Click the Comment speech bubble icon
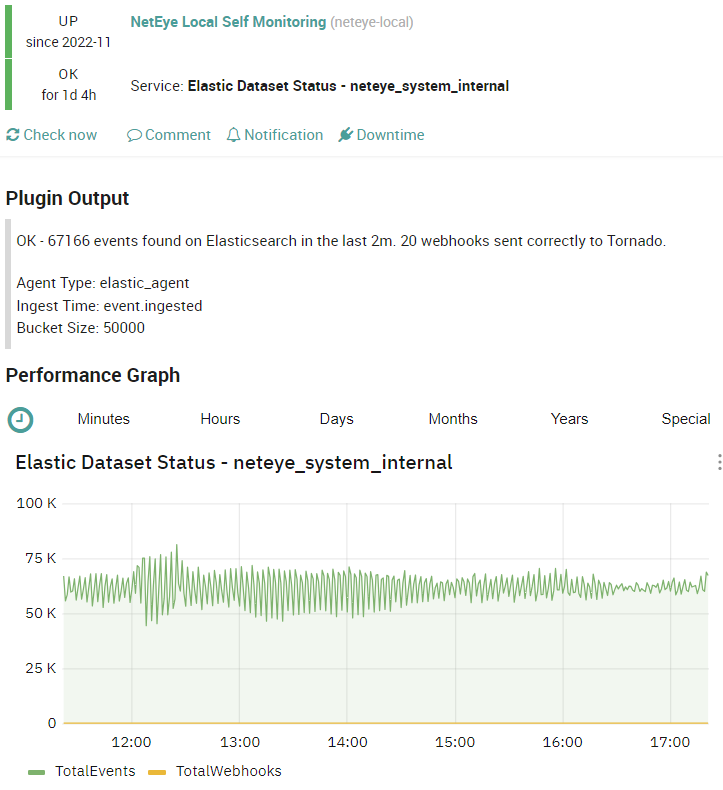 tap(134, 135)
